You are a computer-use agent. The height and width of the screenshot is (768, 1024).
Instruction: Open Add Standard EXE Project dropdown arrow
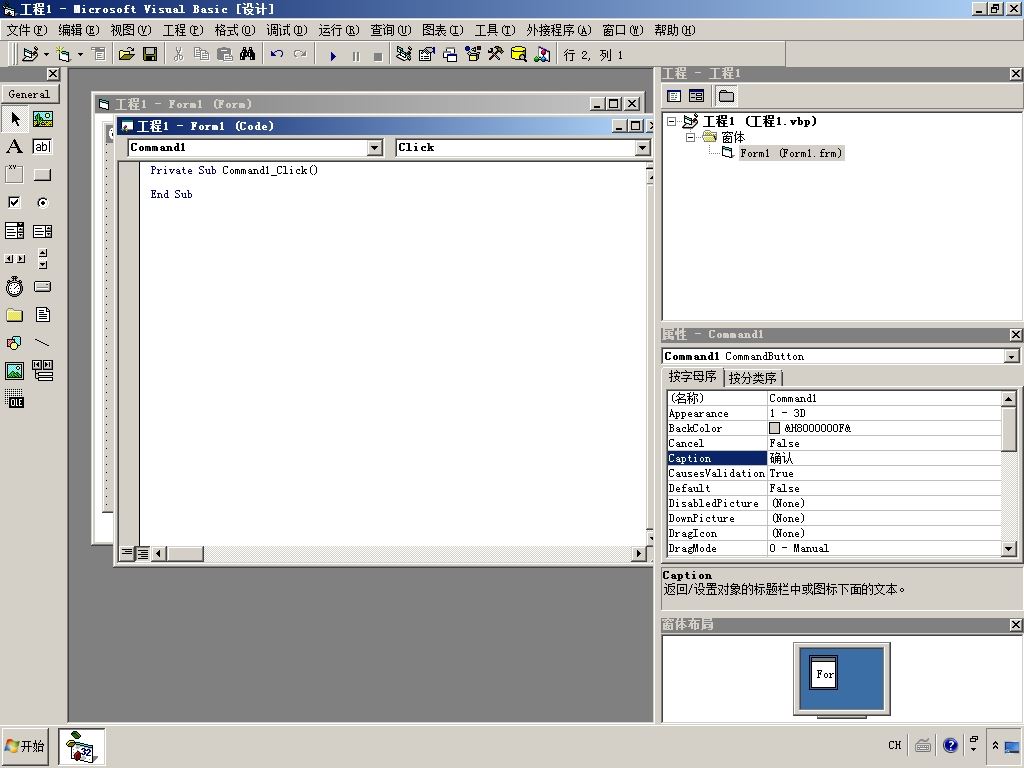point(46,54)
